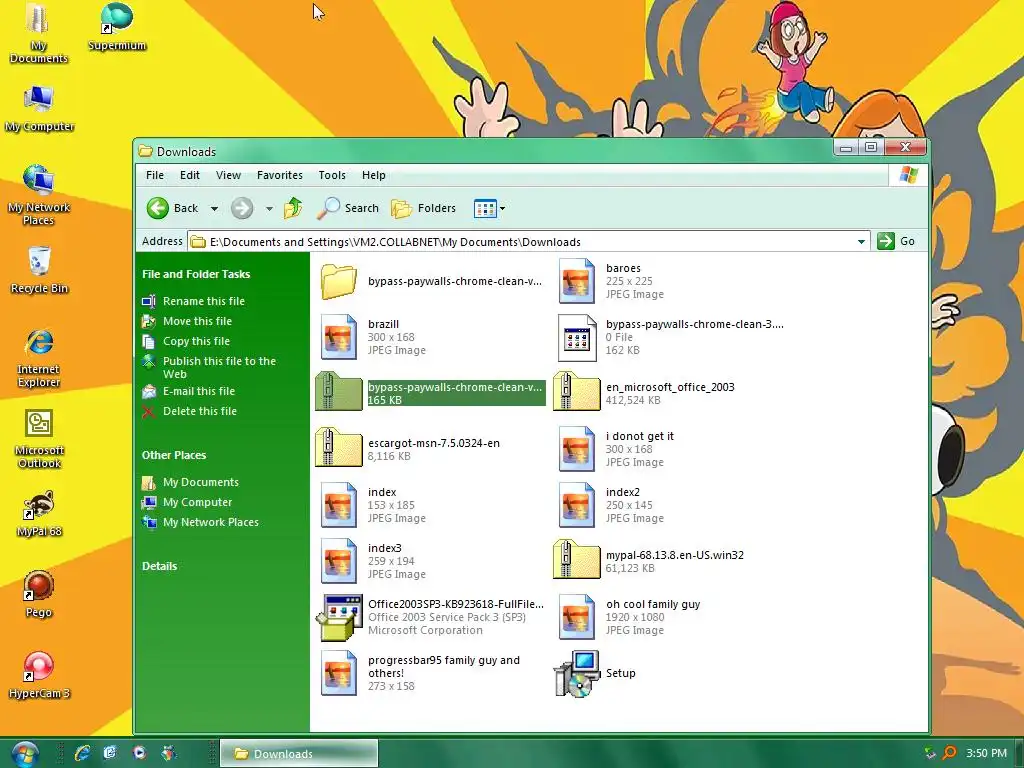Open the address bar dropdown list
1024x768 pixels.
tap(861, 242)
